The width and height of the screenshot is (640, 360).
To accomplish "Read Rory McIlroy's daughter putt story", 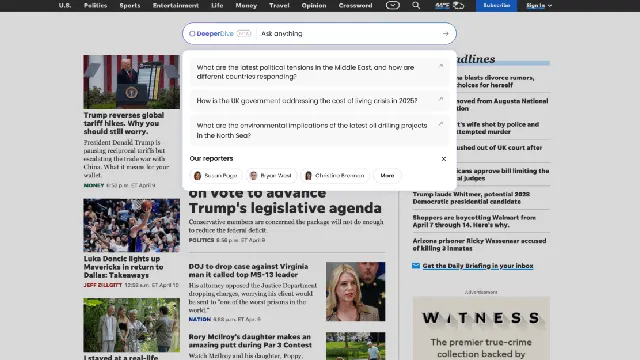I will coord(250,341).
